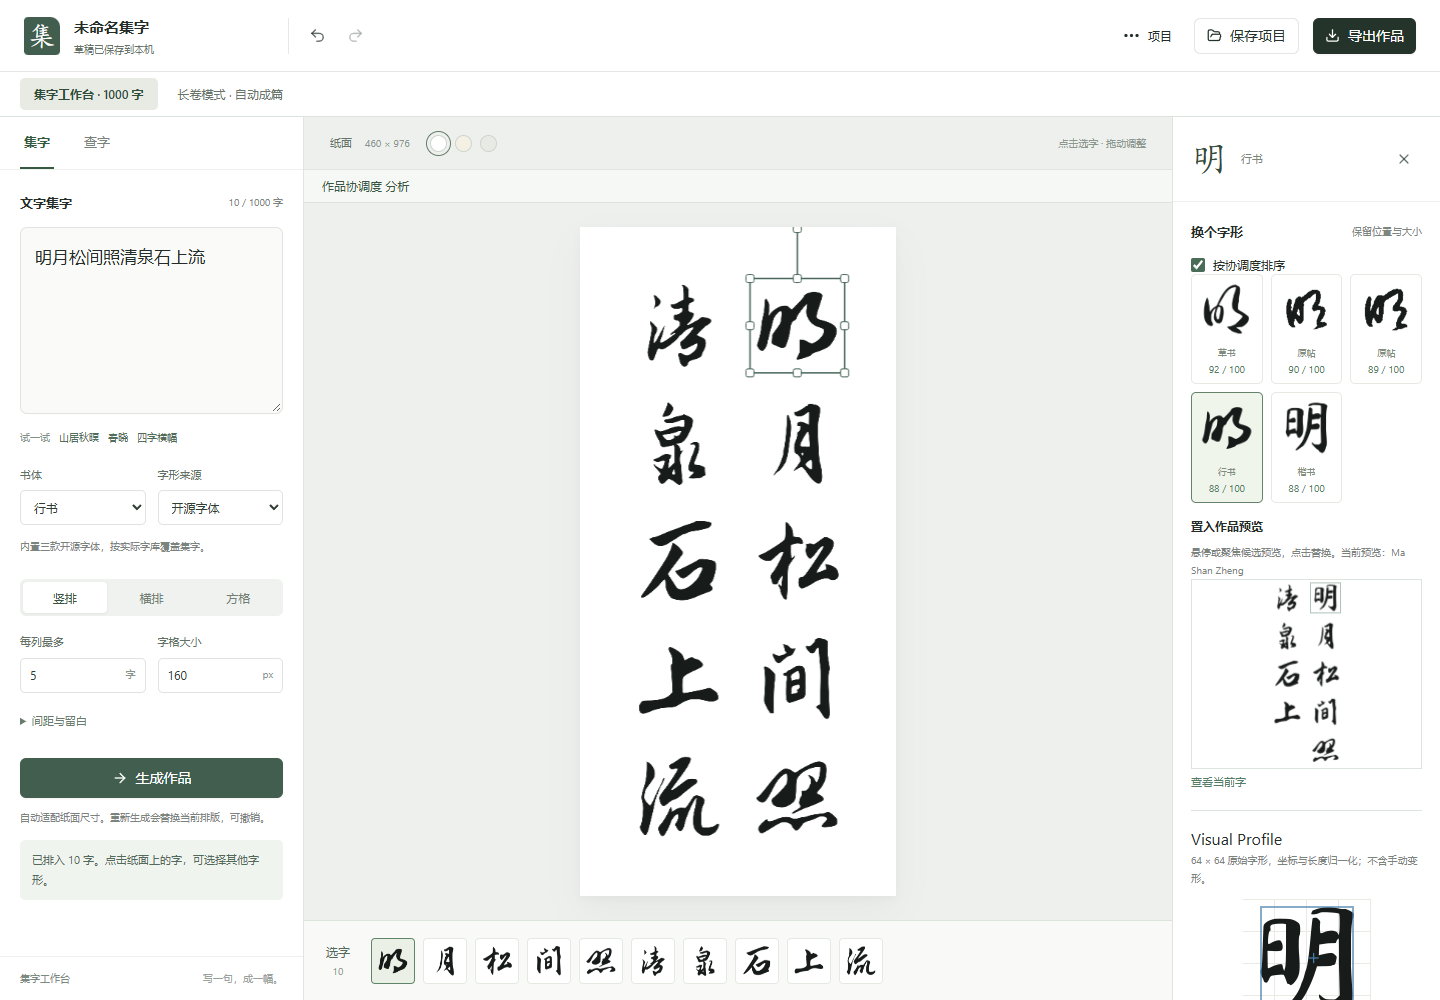The image size is (1440, 1000).
Task: Pick the 草书 92 / 100 glyph variant
Action: 1227,328
